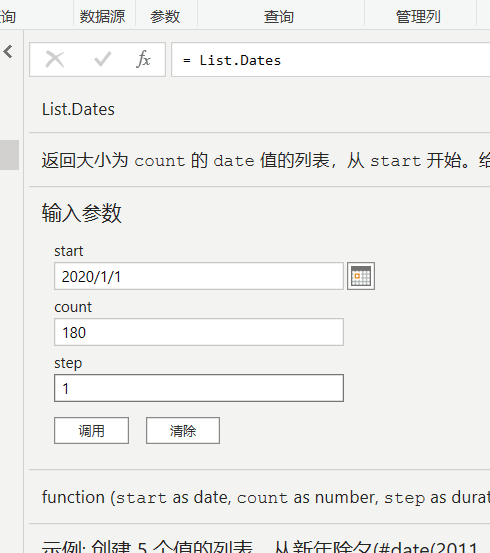
Task: Open the 数据源 ribbon group
Action: [x=102, y=17]
